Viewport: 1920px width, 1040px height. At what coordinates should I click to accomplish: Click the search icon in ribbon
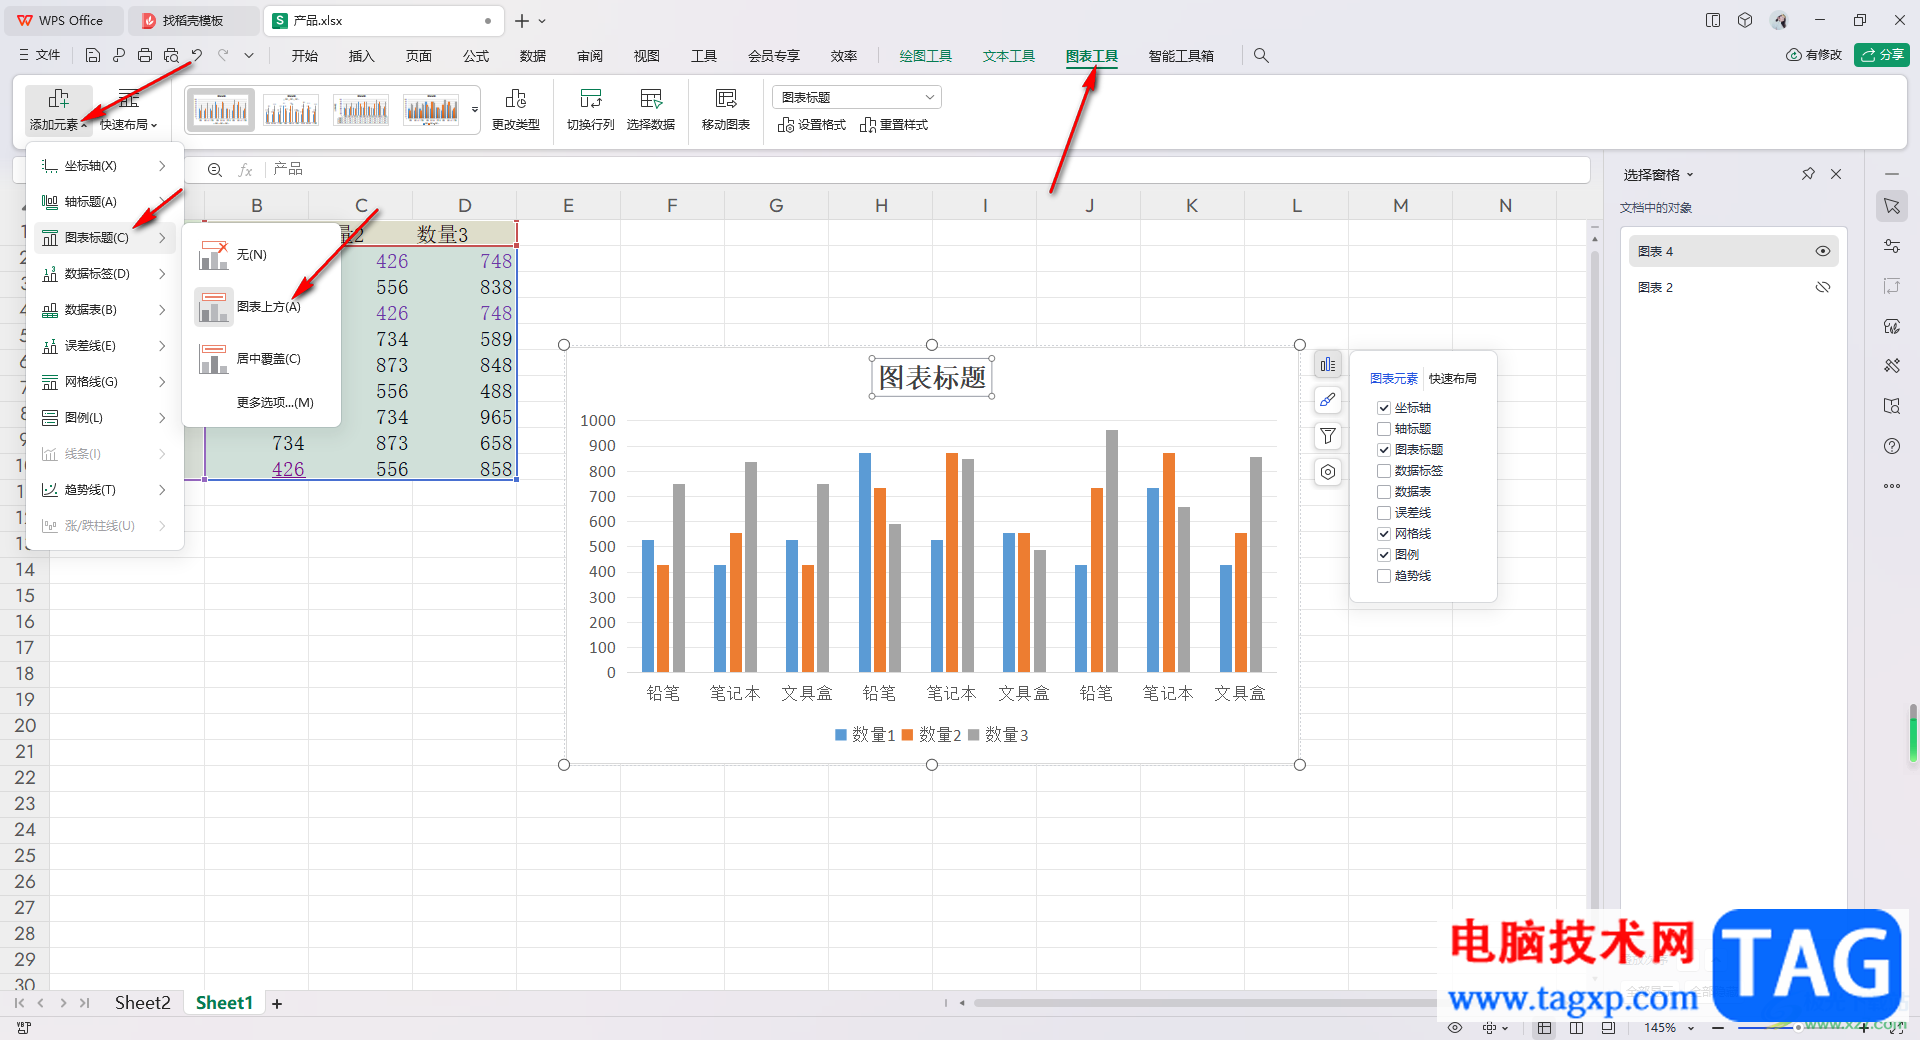(x=1261, y=56)
